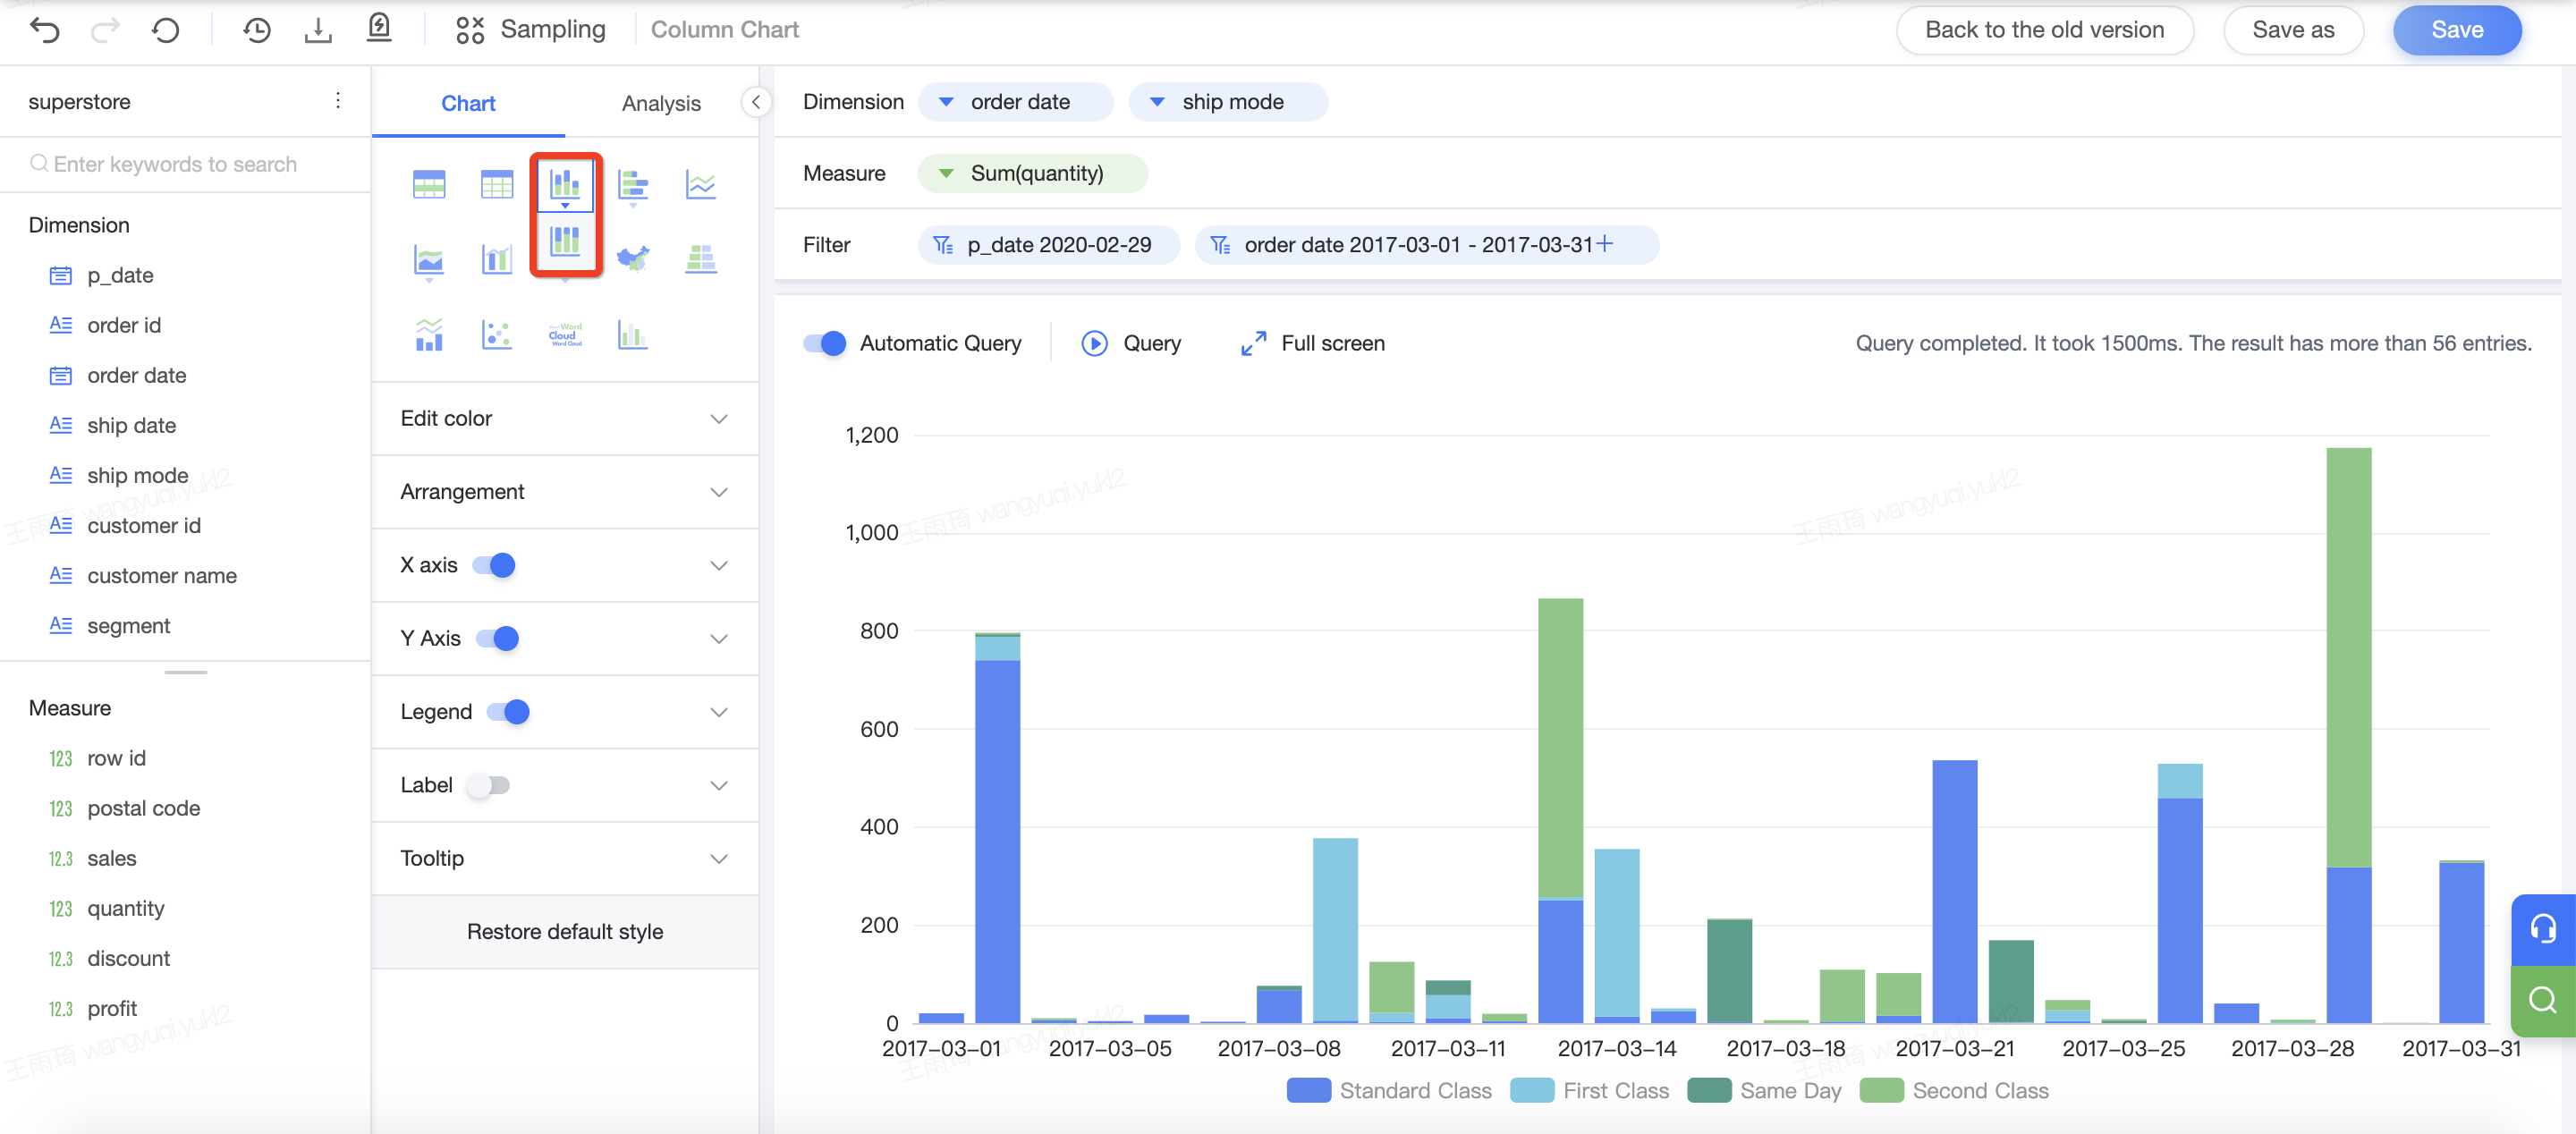This screenshot has height=1134, width=2576.
Task: Click the lightning document icon in toolbar
Action: 379,28
